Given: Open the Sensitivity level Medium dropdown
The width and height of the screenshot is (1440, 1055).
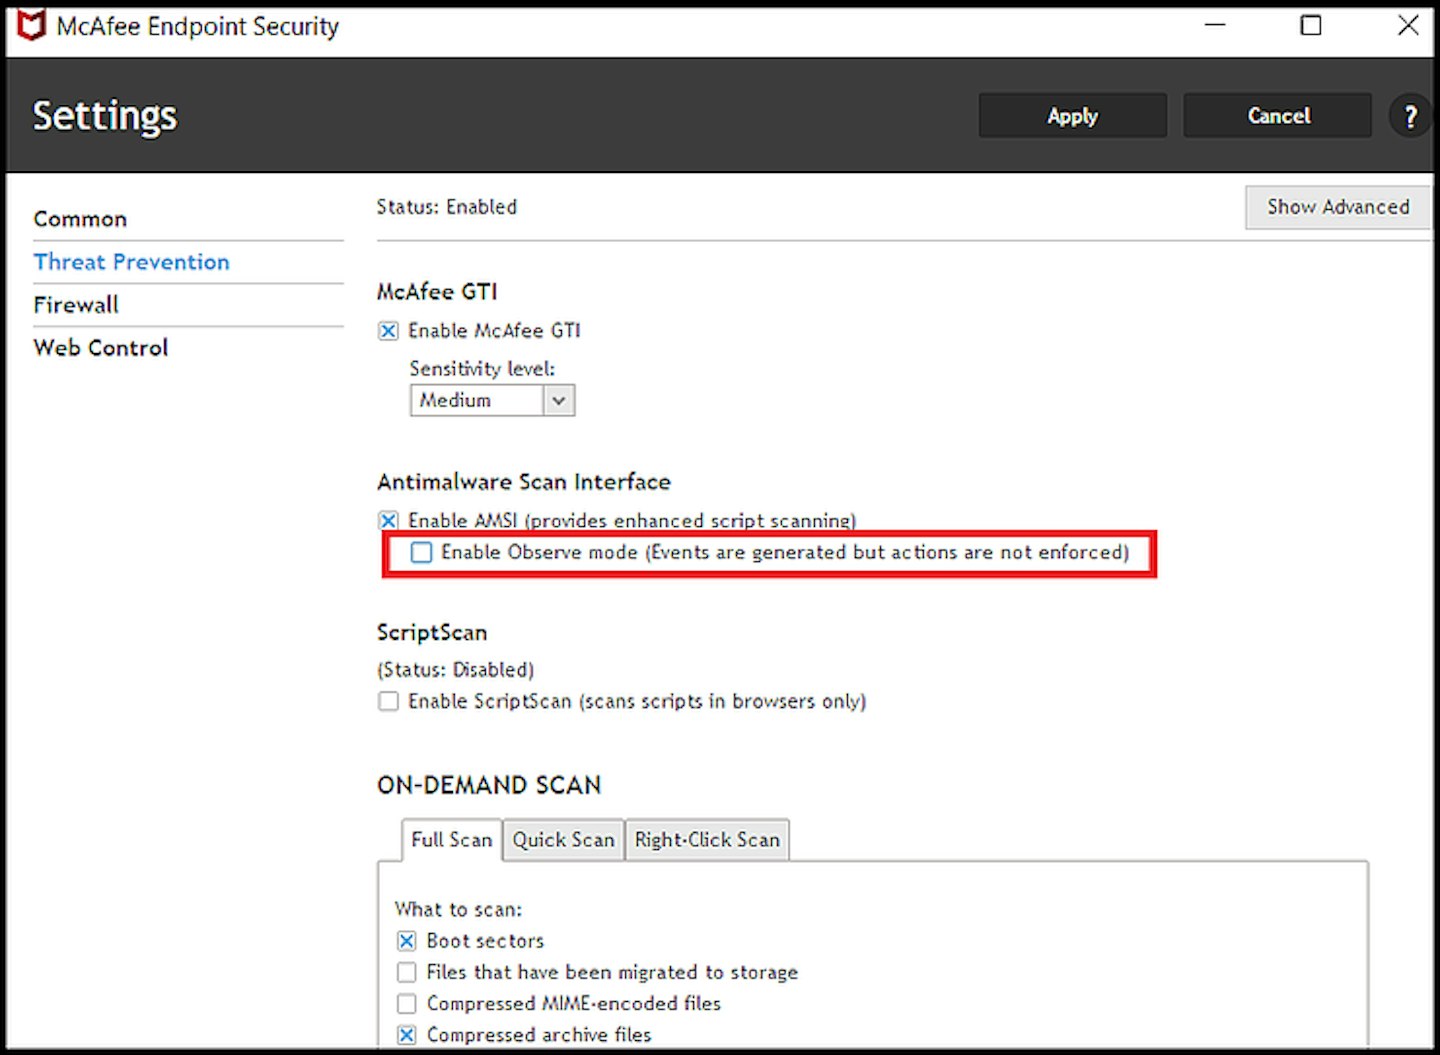Looking at the screenshot, I should [492, 400].
